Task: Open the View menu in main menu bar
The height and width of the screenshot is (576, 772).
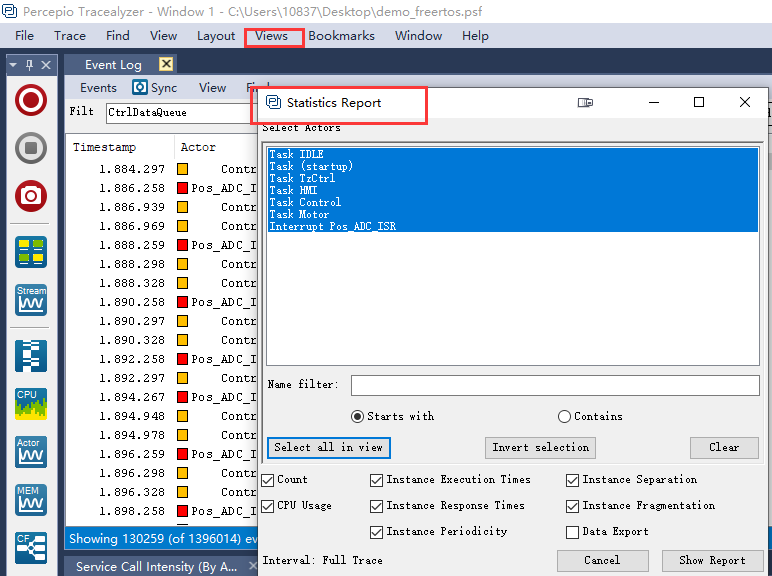Action: tap(163, 36)
